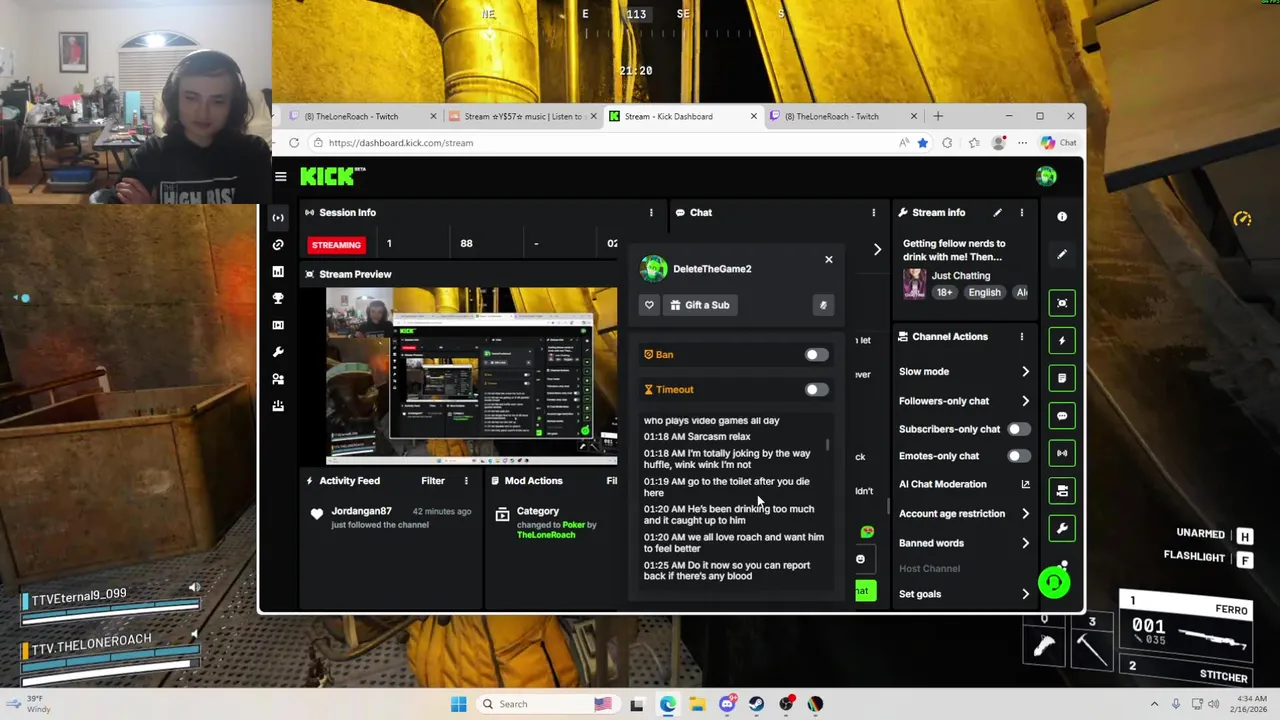Open the community users icon in sidebar
This screenshot has width=1280, height=720.
click(x=278, y=379)
